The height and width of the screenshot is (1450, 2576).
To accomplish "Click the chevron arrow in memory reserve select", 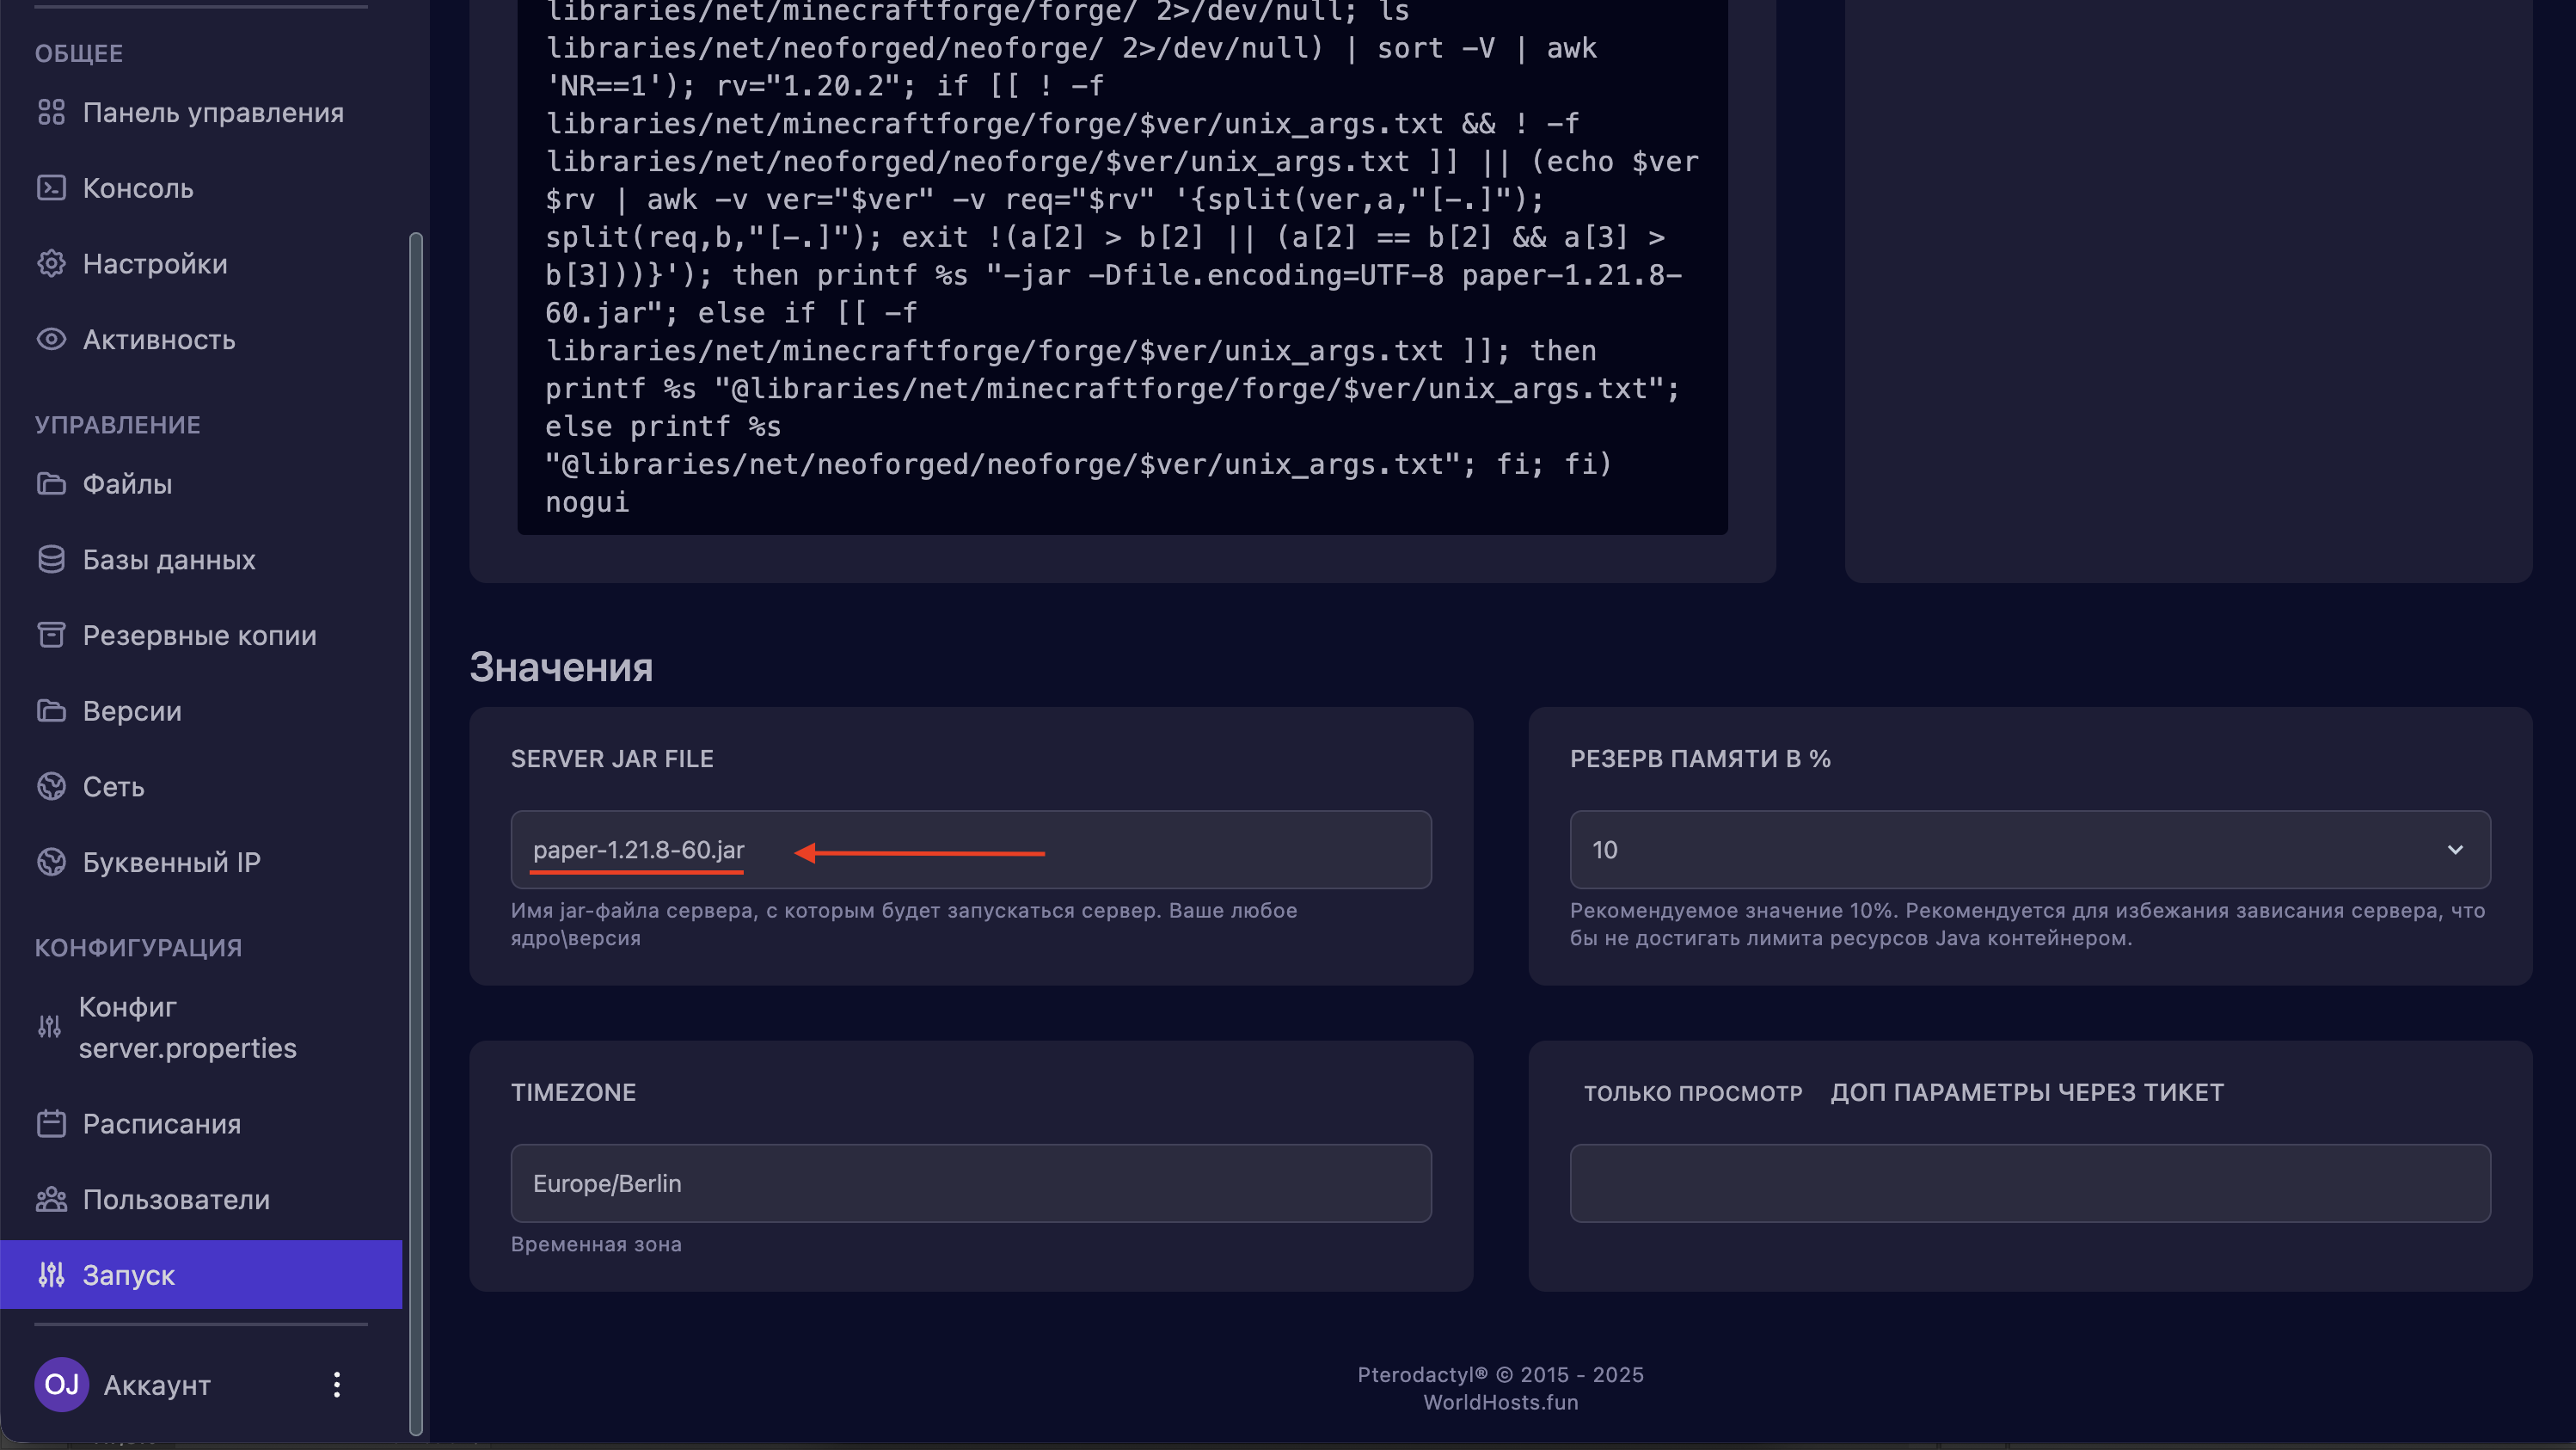I will 2455,850.
